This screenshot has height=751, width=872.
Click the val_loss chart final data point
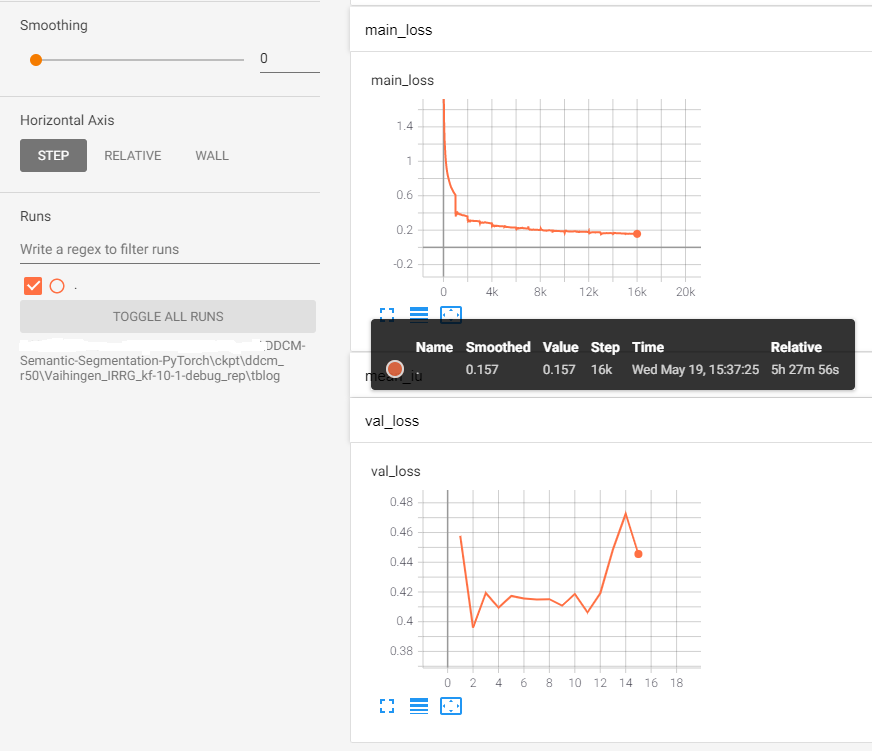click(x=638, y=554)
